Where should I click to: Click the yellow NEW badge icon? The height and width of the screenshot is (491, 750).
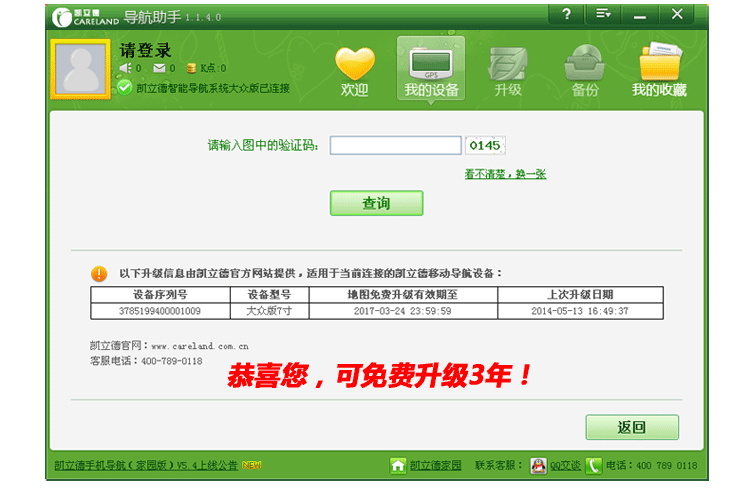tap(251, 465)
